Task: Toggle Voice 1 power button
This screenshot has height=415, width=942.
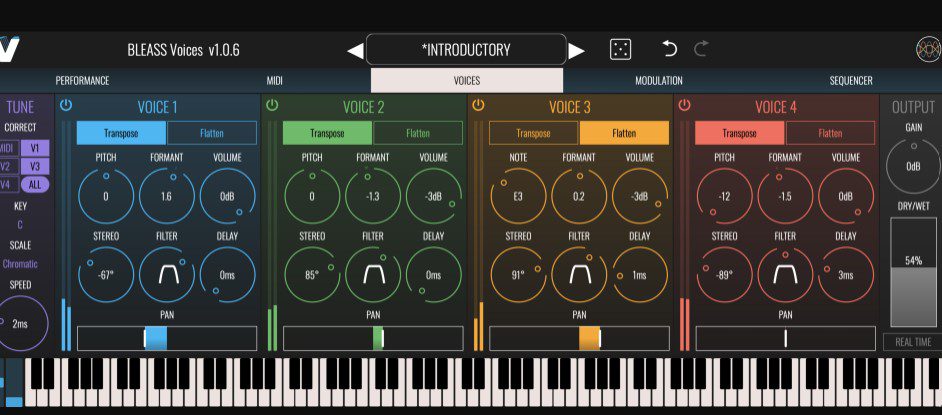Action: click(66, 105)
